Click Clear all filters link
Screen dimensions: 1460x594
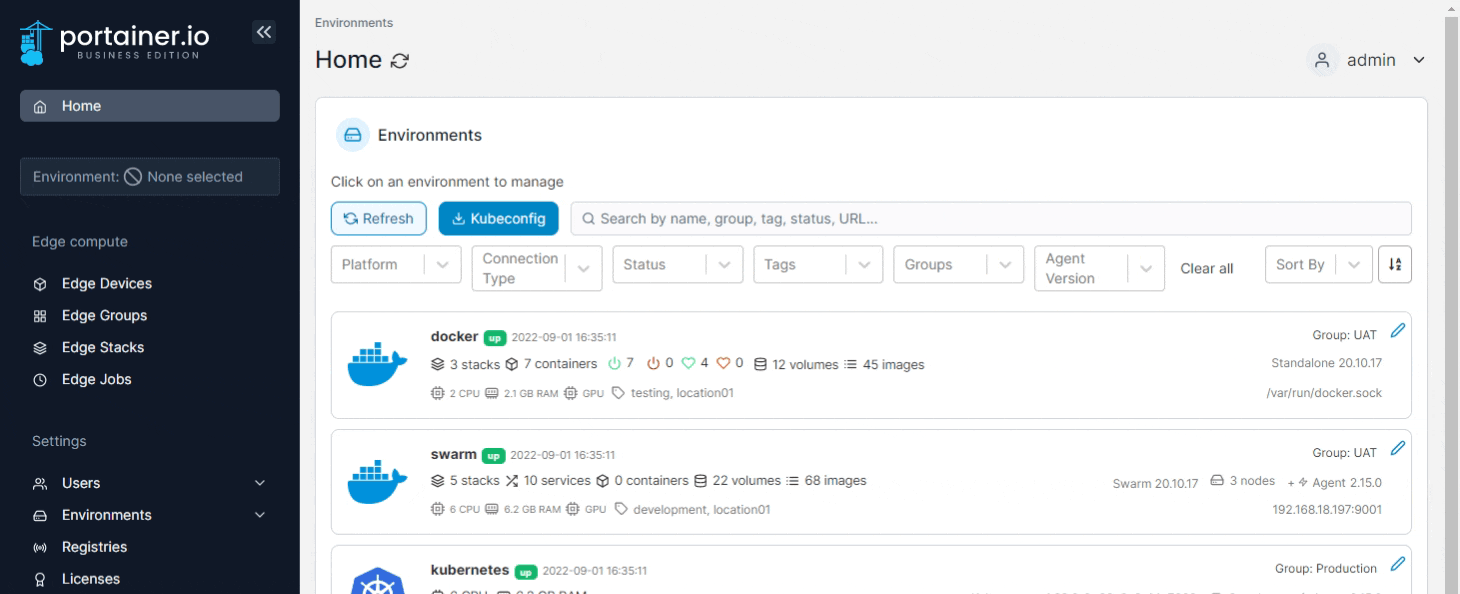pyautogui.click(x=1206, y=269)
